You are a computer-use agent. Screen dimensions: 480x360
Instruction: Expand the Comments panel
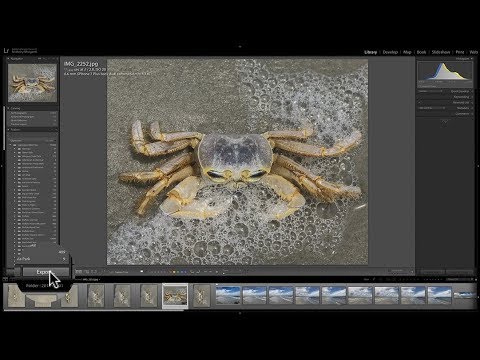[472, 114]
